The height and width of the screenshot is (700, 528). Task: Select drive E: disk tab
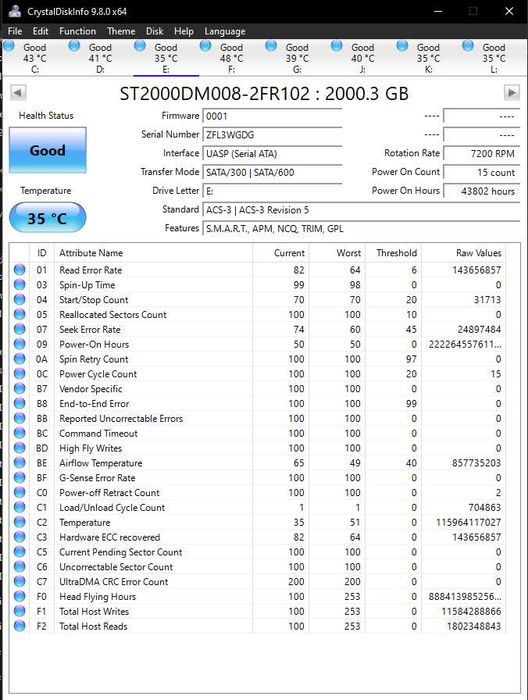point(166,58)
